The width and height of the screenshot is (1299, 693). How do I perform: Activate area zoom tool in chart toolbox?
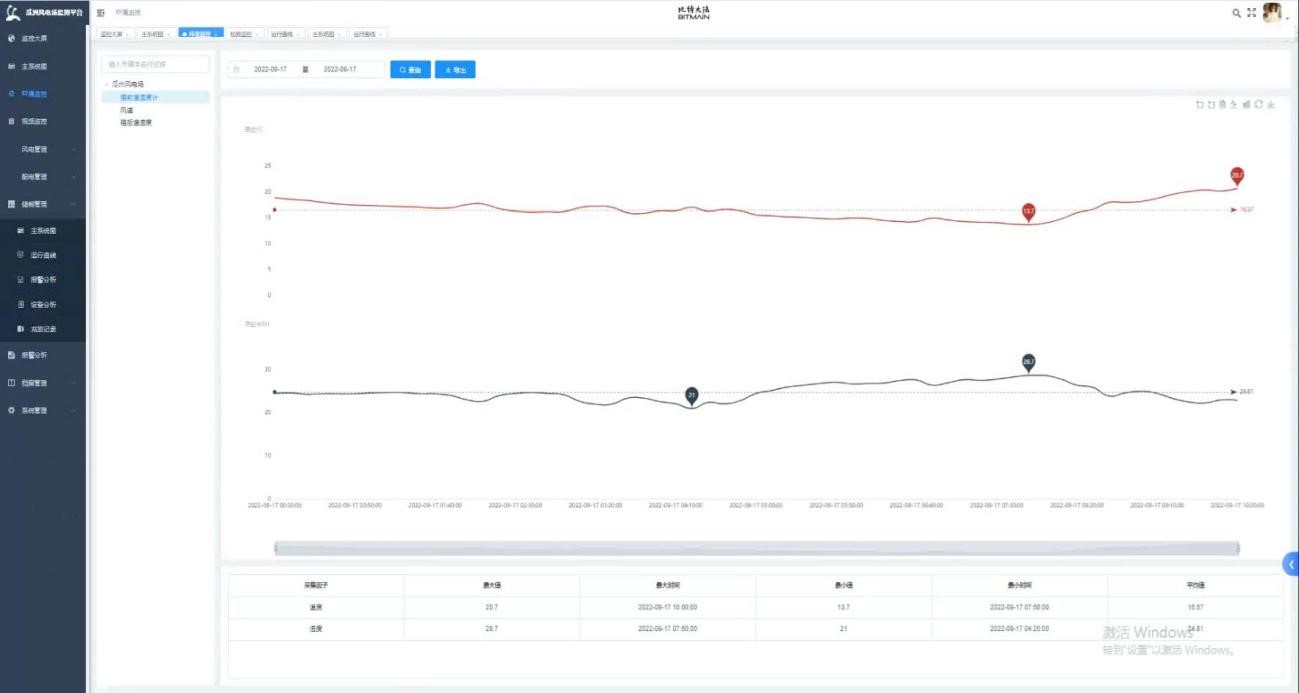pyautogui.click(x=1199, y=104)
